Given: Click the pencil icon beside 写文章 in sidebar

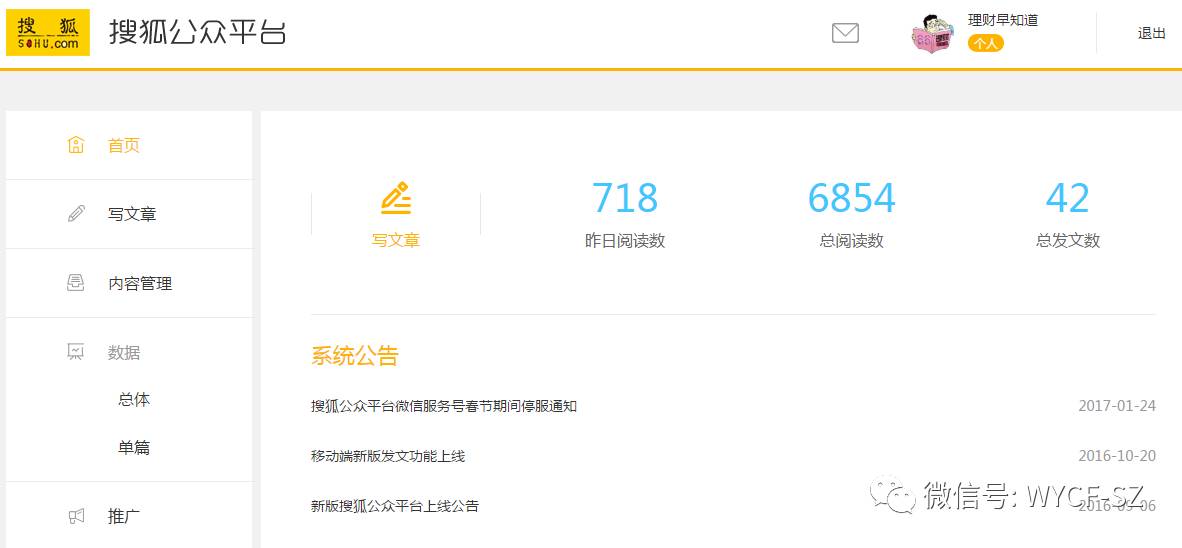Looking at the screenshot, I should [x=75, y=214].
